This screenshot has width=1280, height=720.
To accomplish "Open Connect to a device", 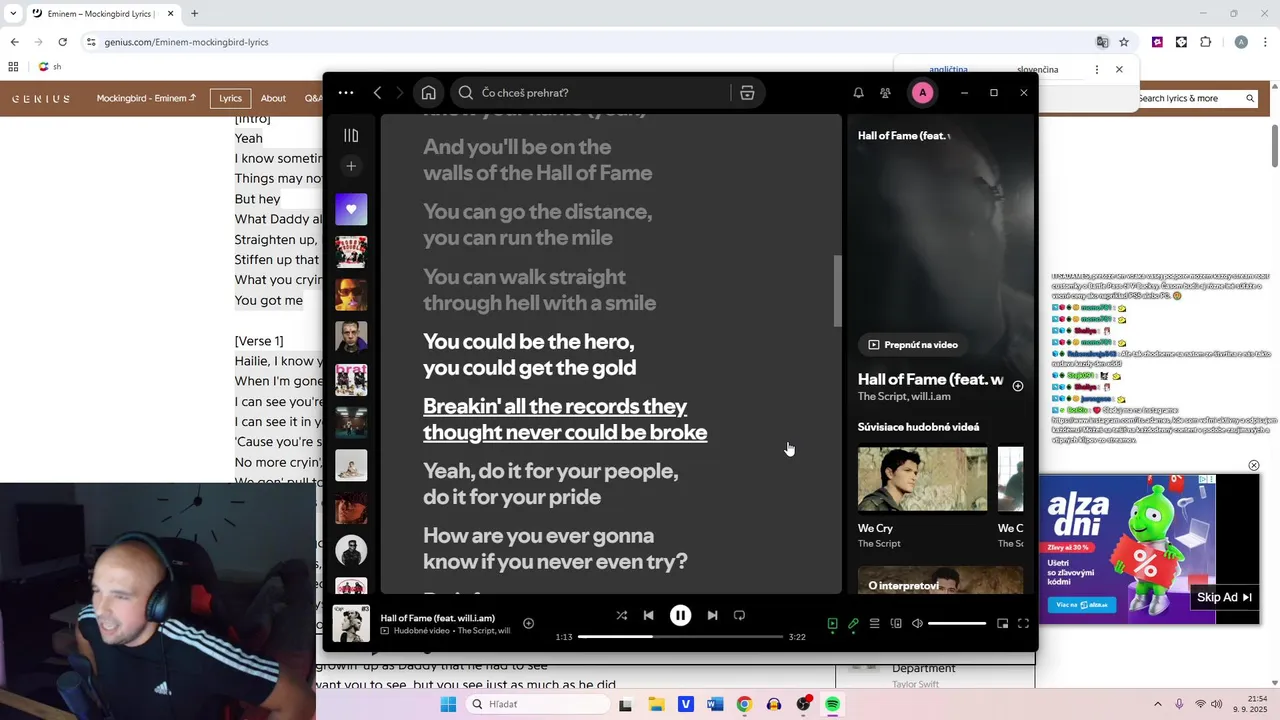I will [x=896, y=623].
